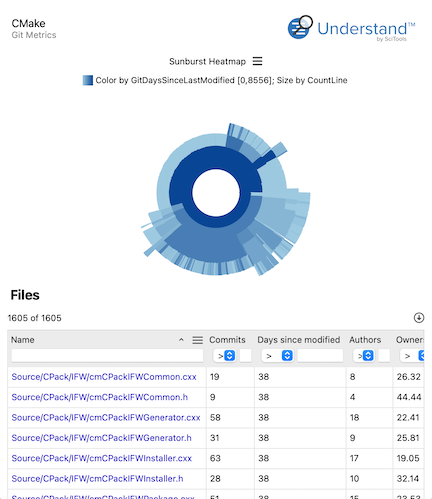Sort by the Commits column header
The image size is (432, 499).
point(227,340)
